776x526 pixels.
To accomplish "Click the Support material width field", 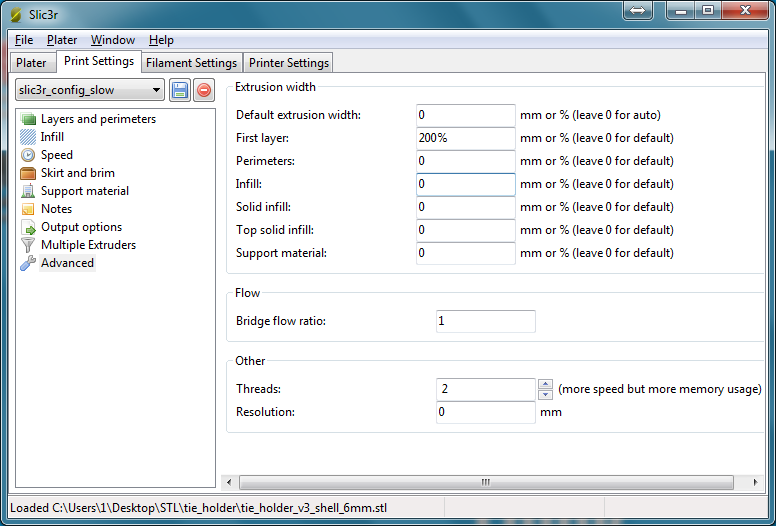I will pyautogui.click(x=466, y=253).
